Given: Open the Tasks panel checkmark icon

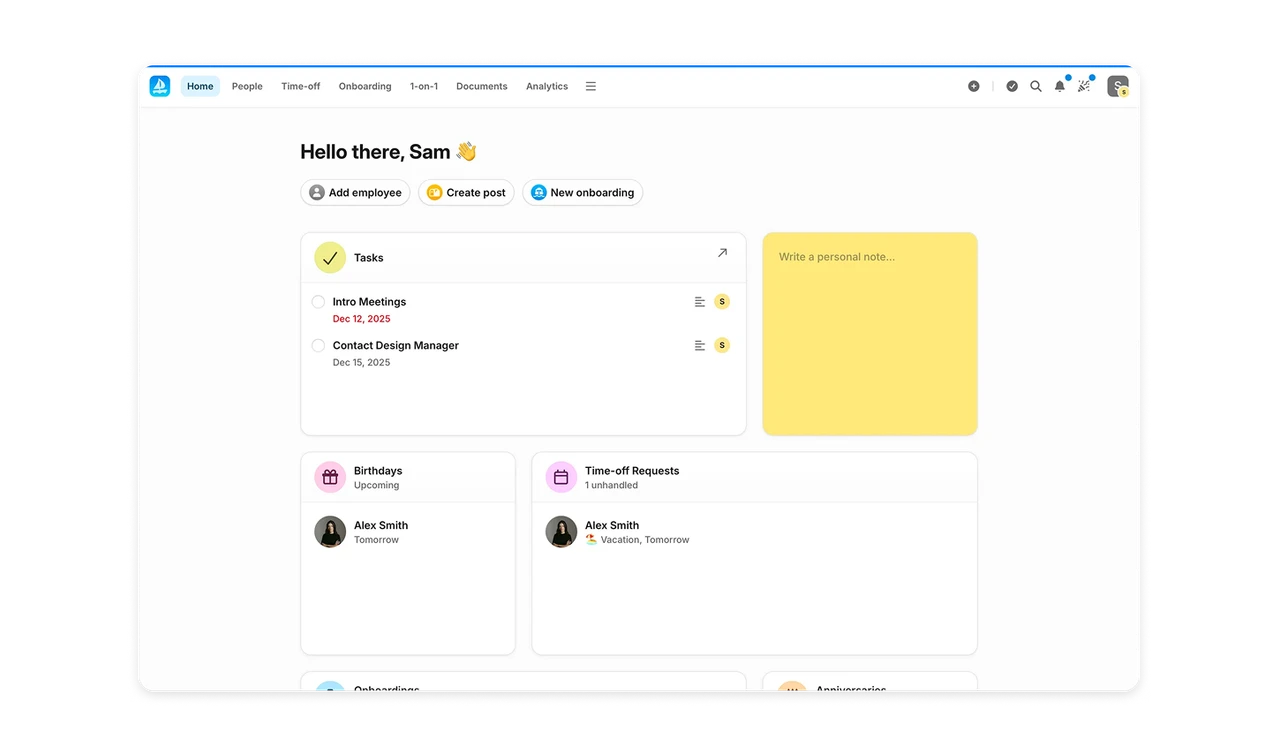Looking at the screenshot, I should pyautogui.click(x=329, y=257).
